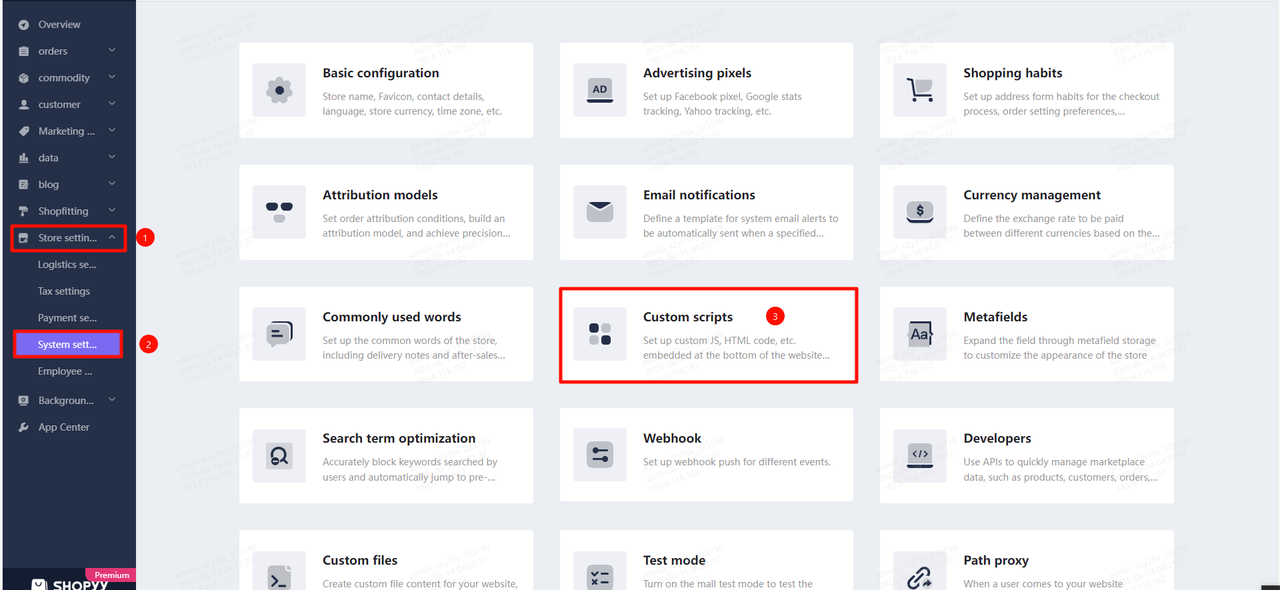
Task: Click the Path proxy title
Action: pos(996,560)
